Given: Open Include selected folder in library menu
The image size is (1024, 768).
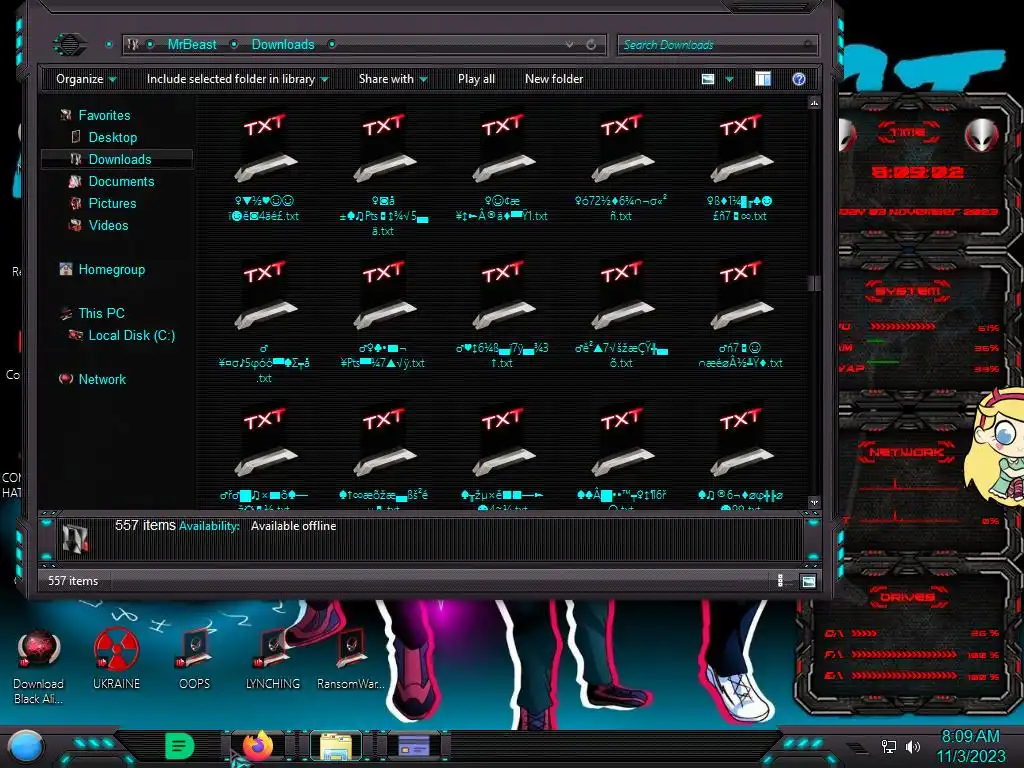Looking at the screenshot, I should pyautogui.click(x=238, y=79).
